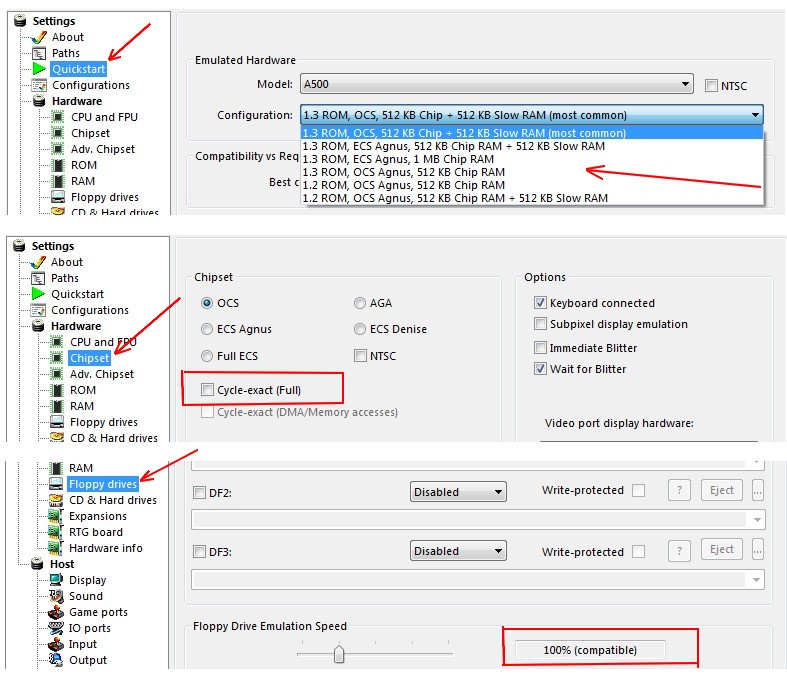Screen dimensions: 787x674
Task: Click the RTG board icon
Action: (57, 532)
